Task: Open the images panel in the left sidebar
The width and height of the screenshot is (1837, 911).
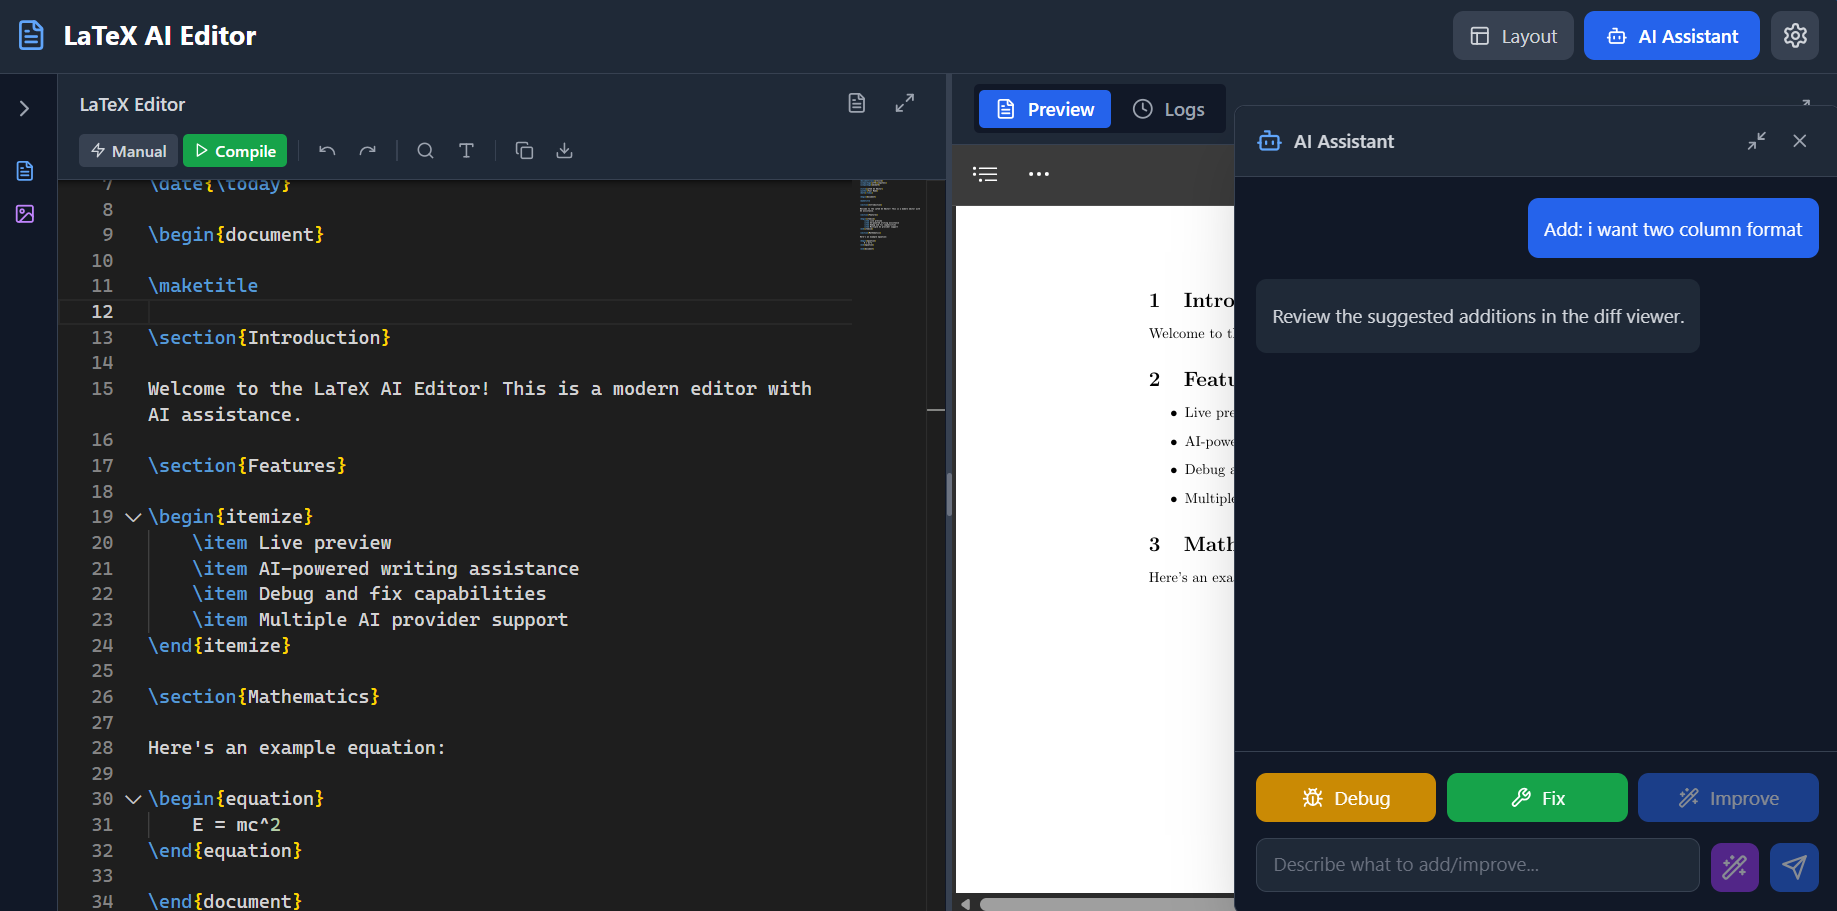Action: coord(25,214)
